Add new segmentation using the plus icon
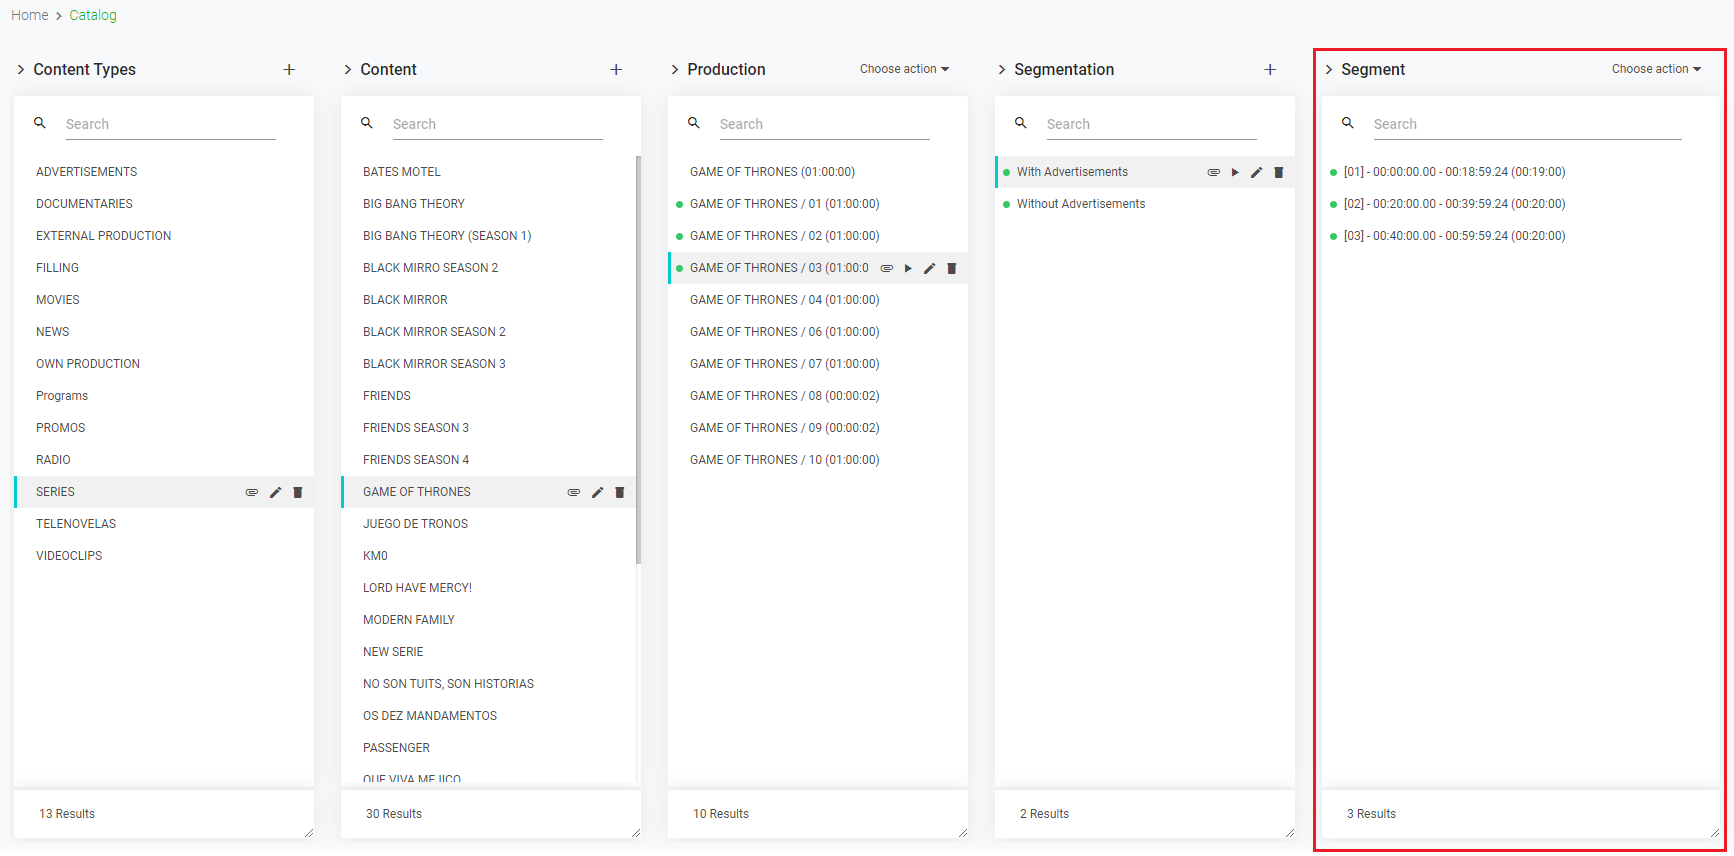This screenshot has width=1734, height=856. 1270,69
